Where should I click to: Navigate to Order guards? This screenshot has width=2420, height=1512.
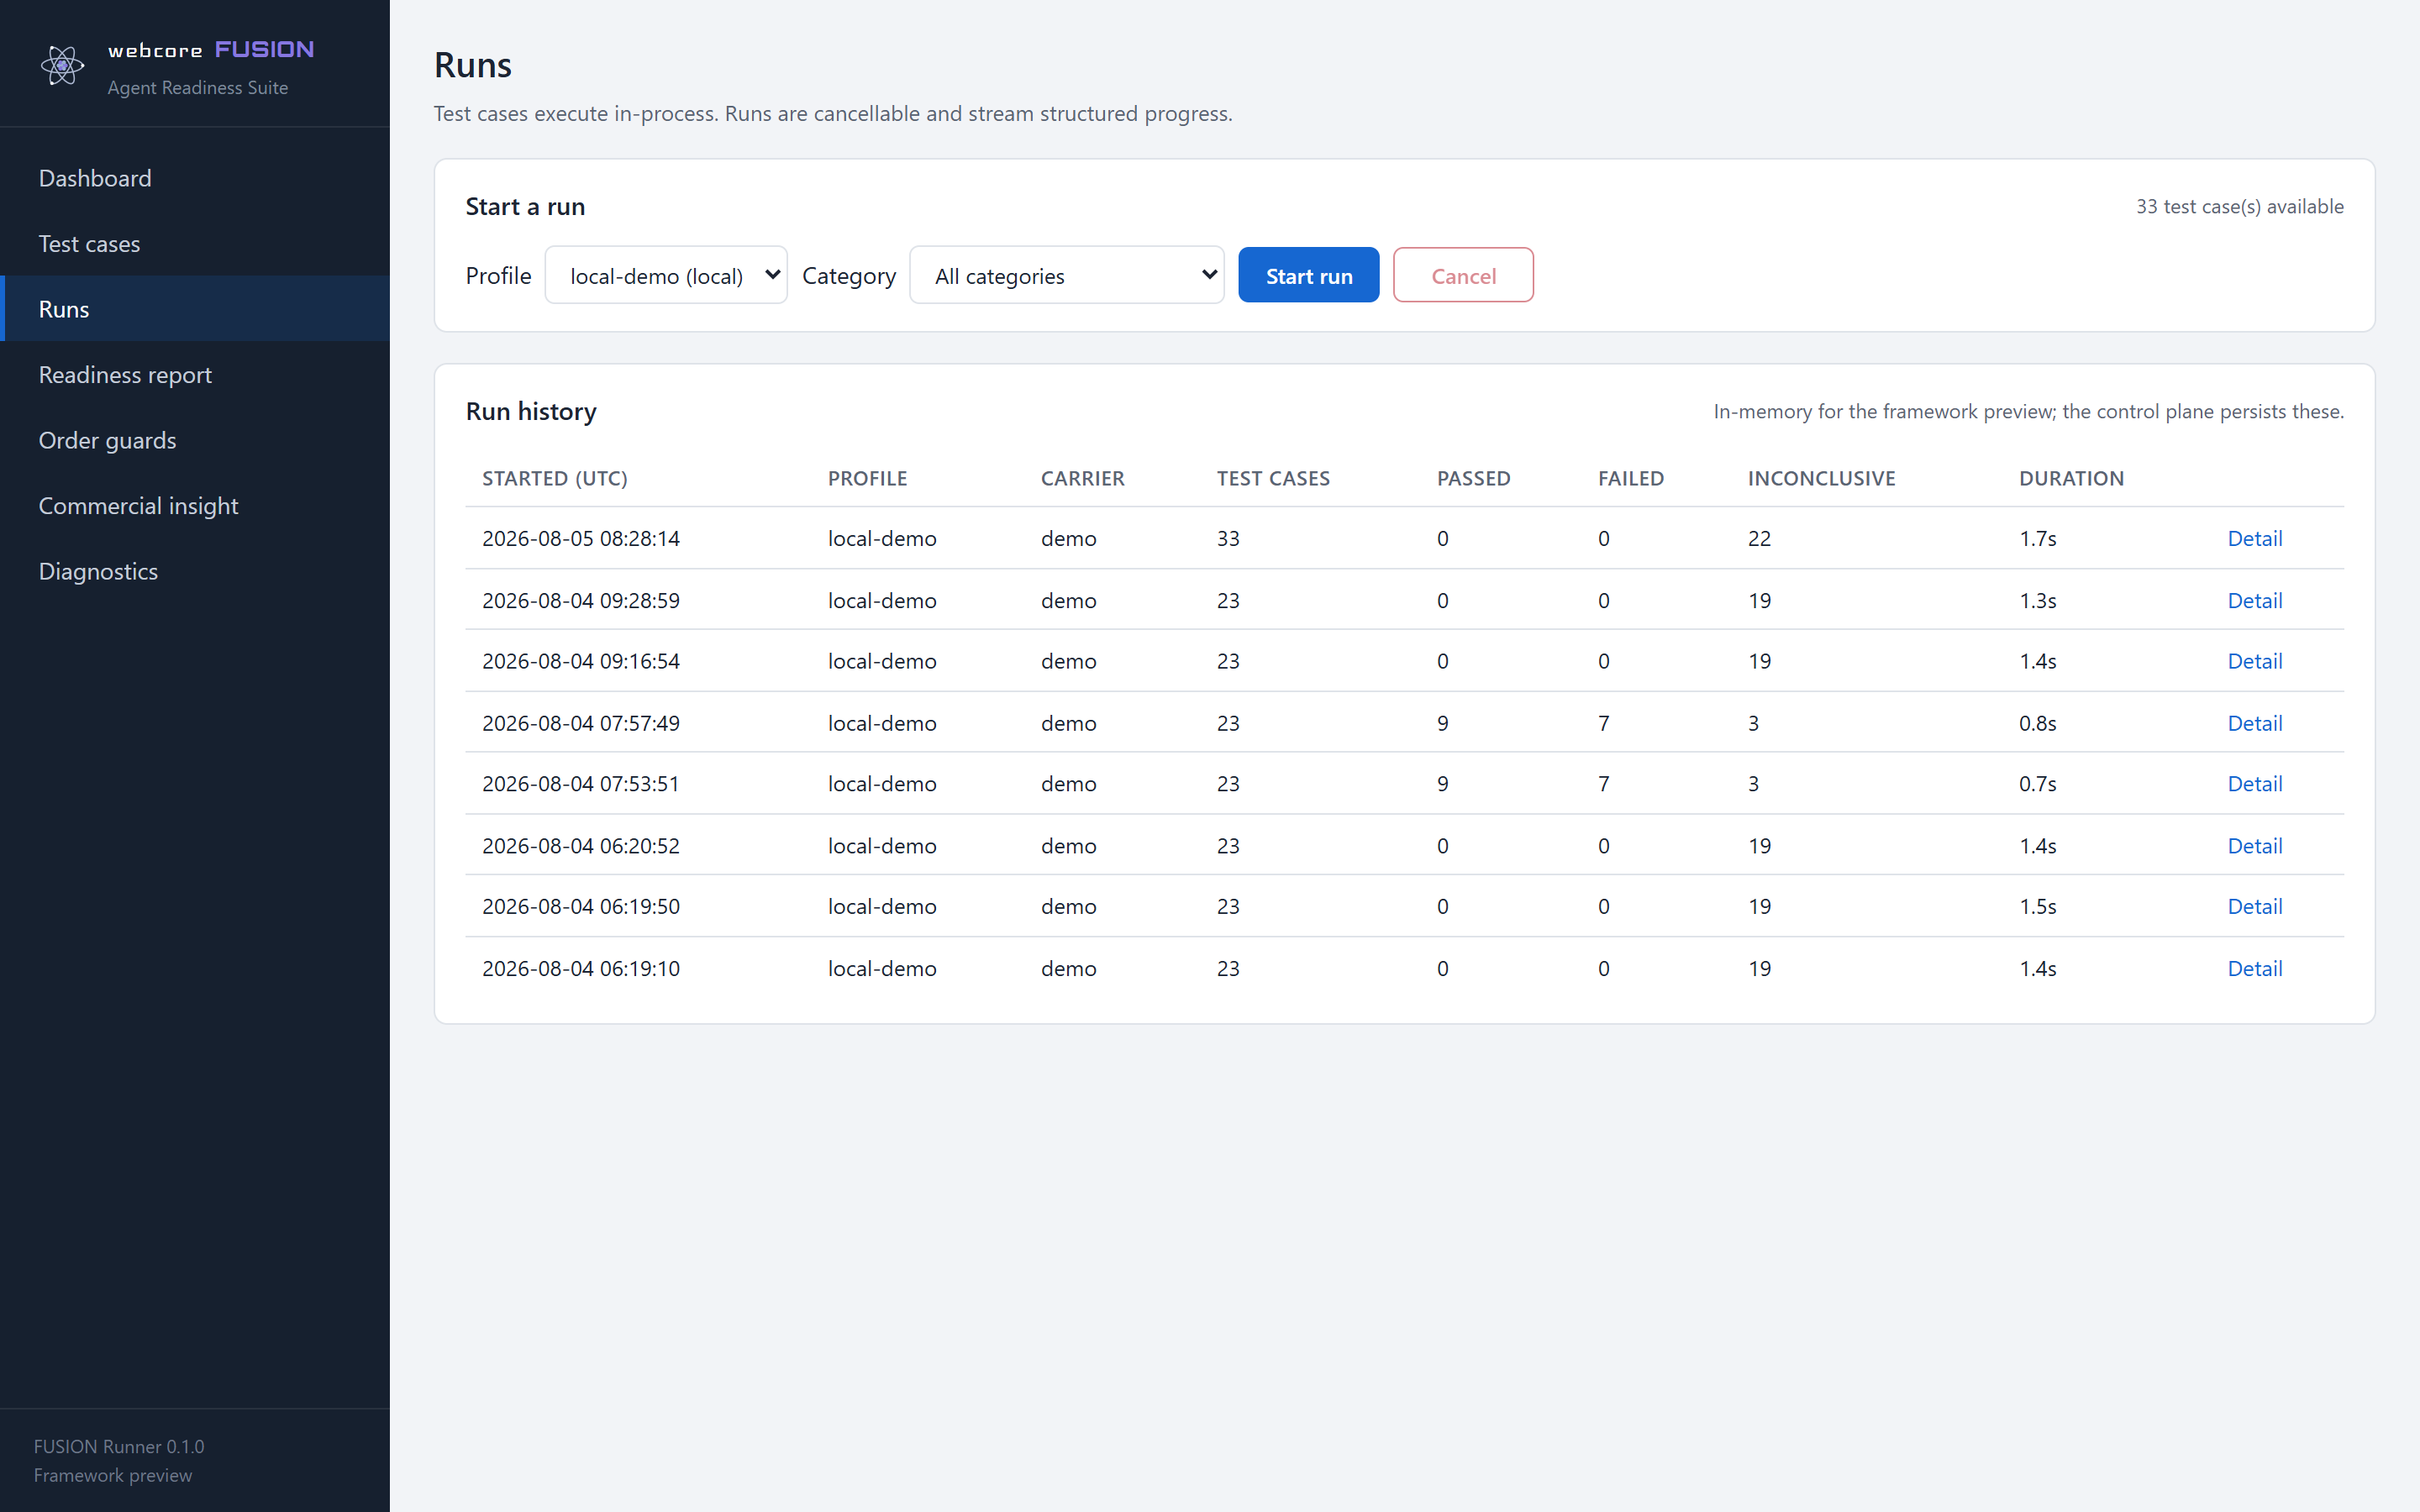click(x=195, y=440)
